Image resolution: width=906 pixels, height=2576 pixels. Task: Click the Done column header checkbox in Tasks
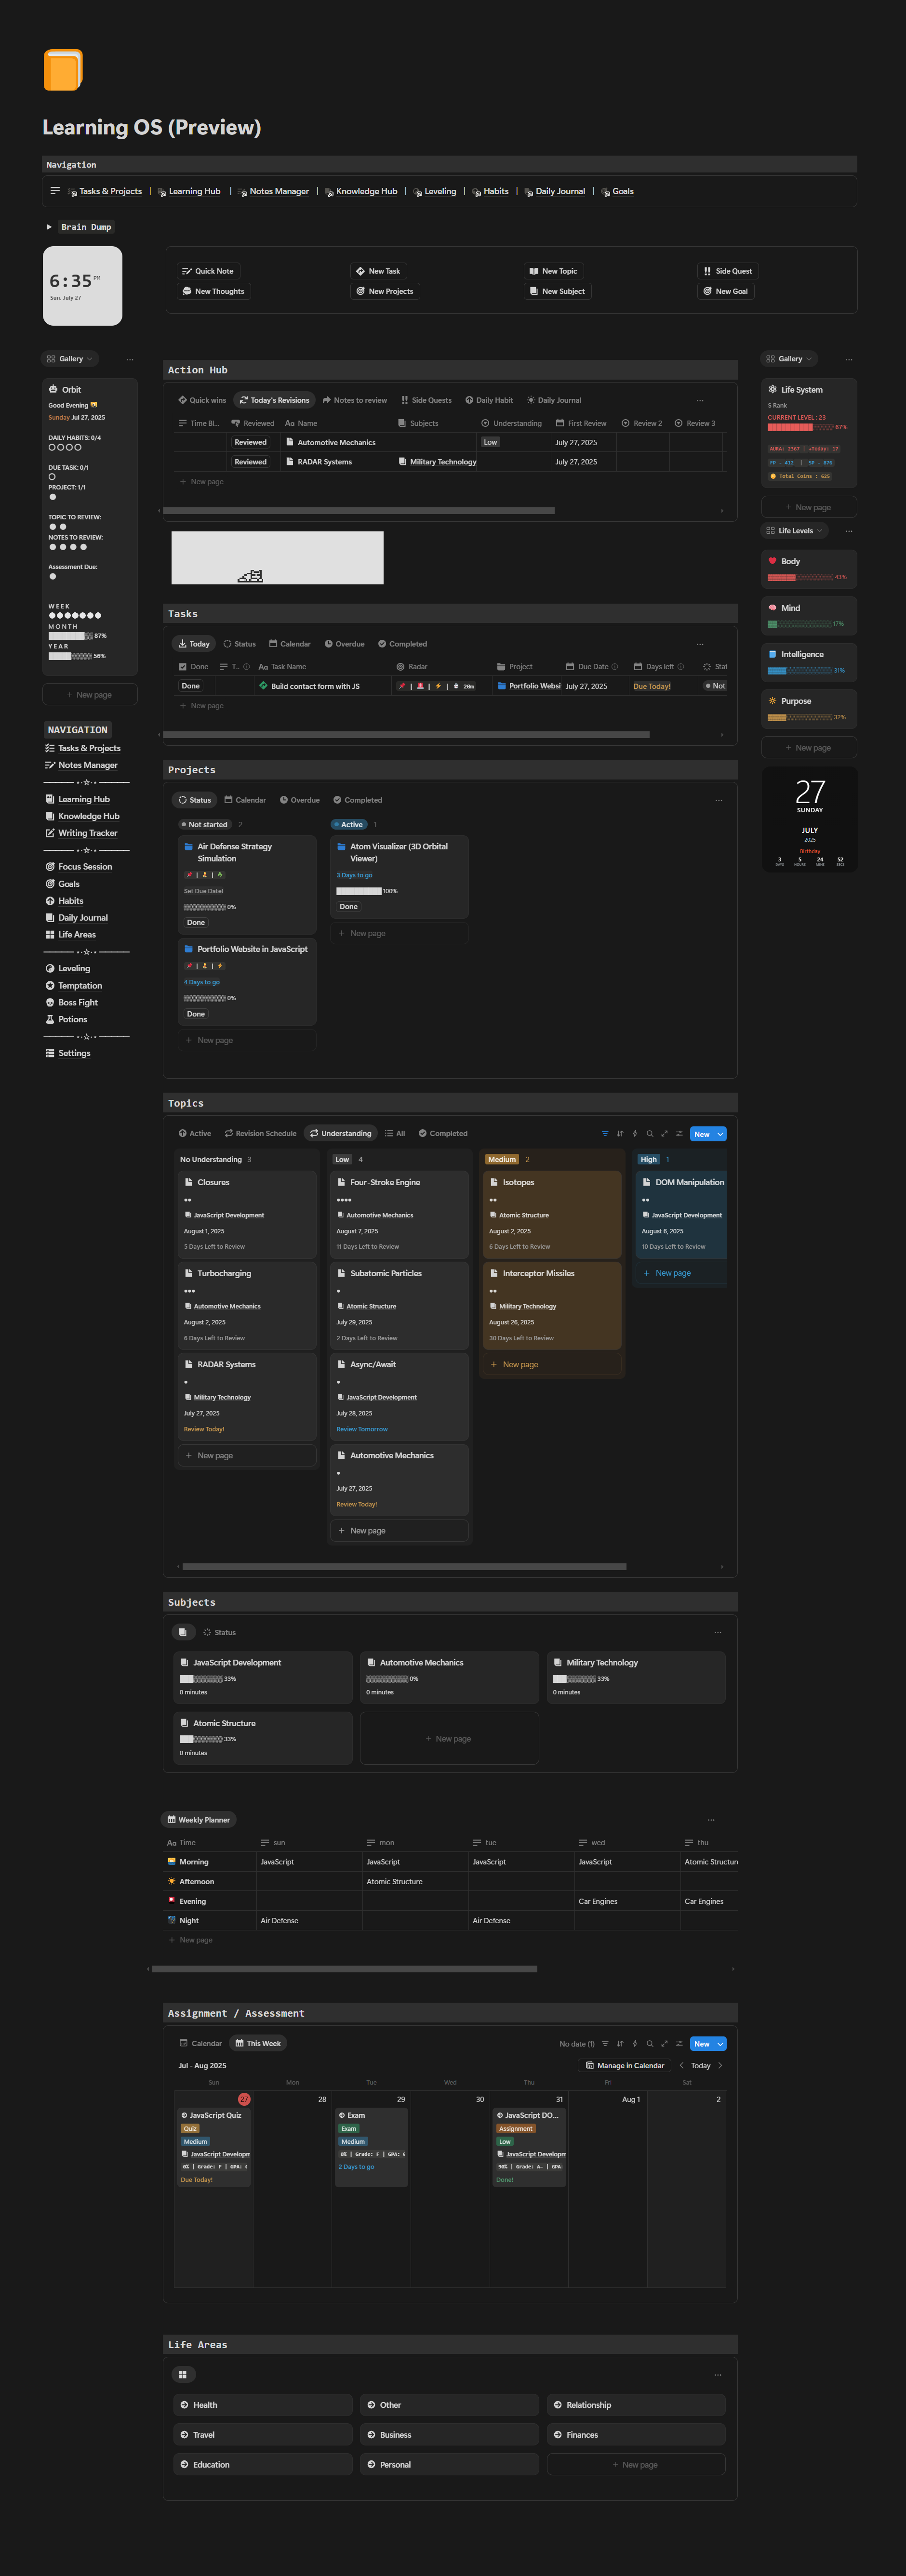tap(182, 667)
